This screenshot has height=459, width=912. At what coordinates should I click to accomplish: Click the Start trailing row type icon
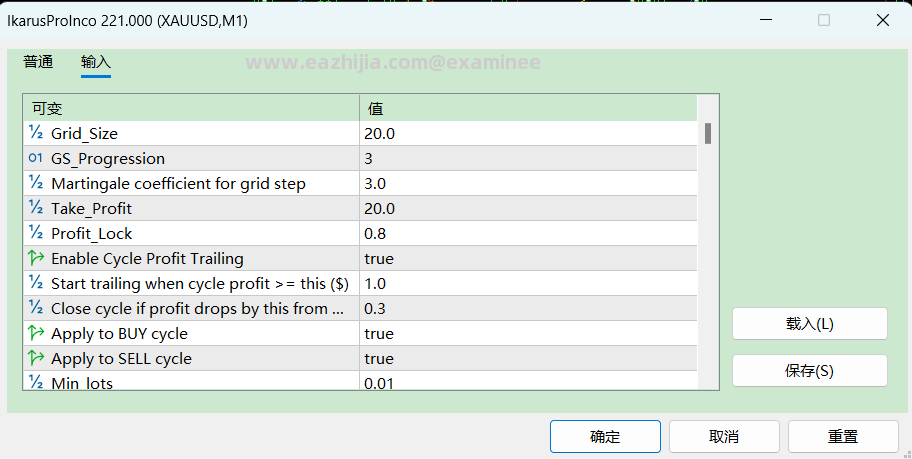tap(35, 283)
